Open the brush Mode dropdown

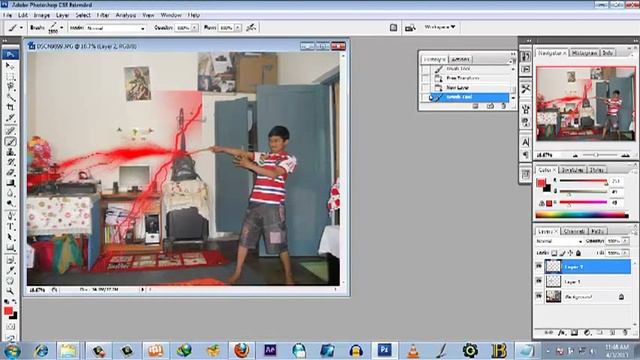click(x=116, y=28)
